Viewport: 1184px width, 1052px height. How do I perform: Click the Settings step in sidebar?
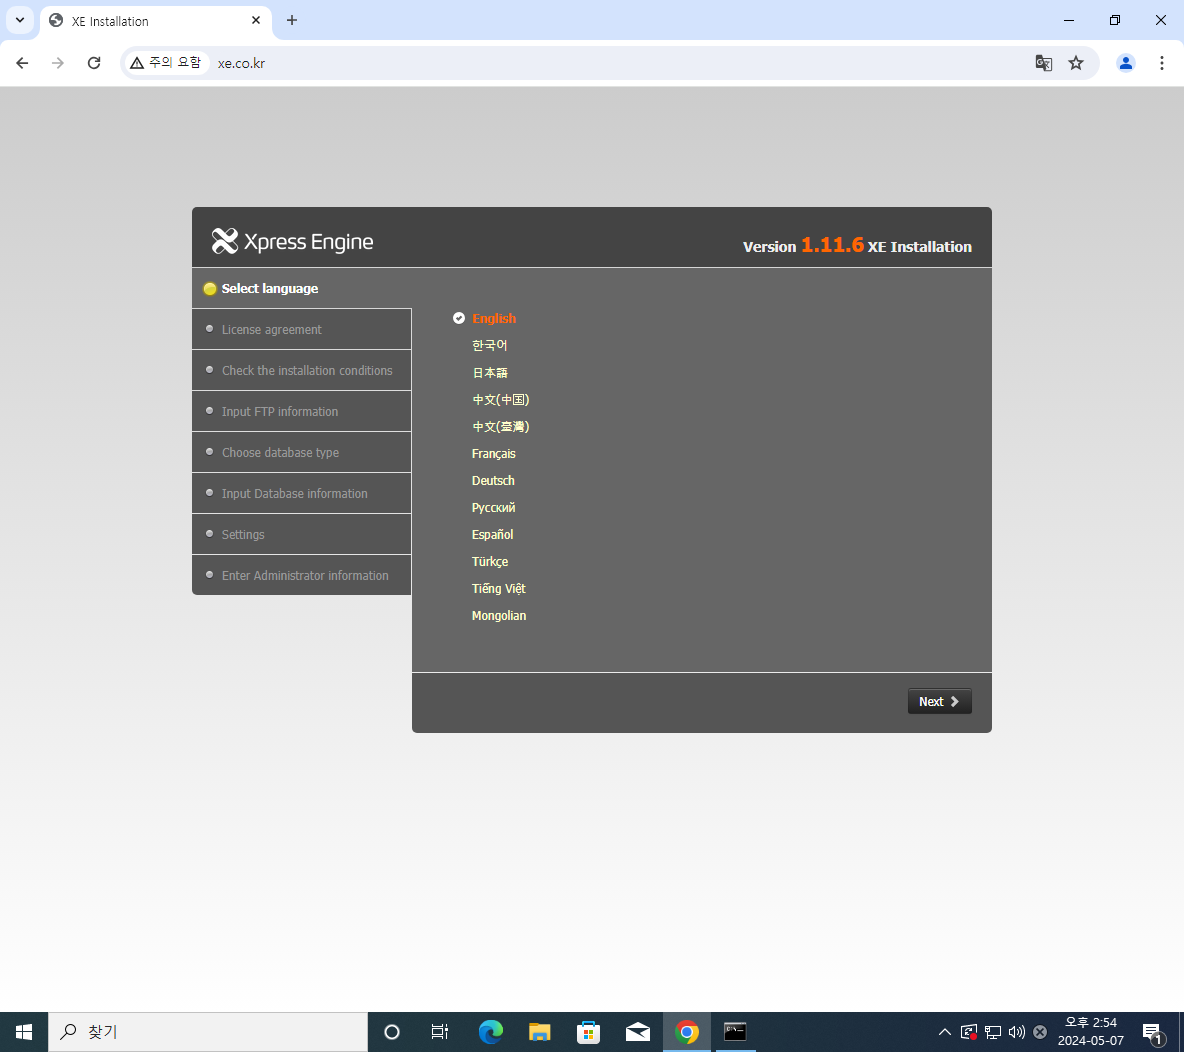(301, 534)
